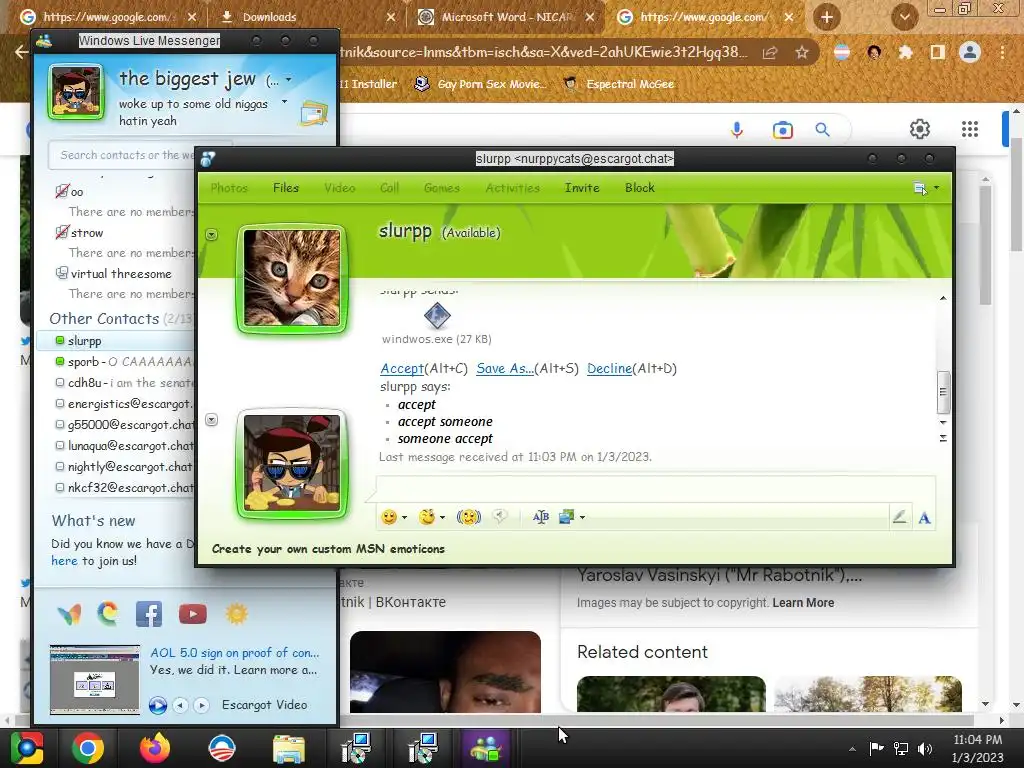1024x768 pixels.
Task: Open the change font tool in the chat toolbar
Action: (x=541, y=517)
